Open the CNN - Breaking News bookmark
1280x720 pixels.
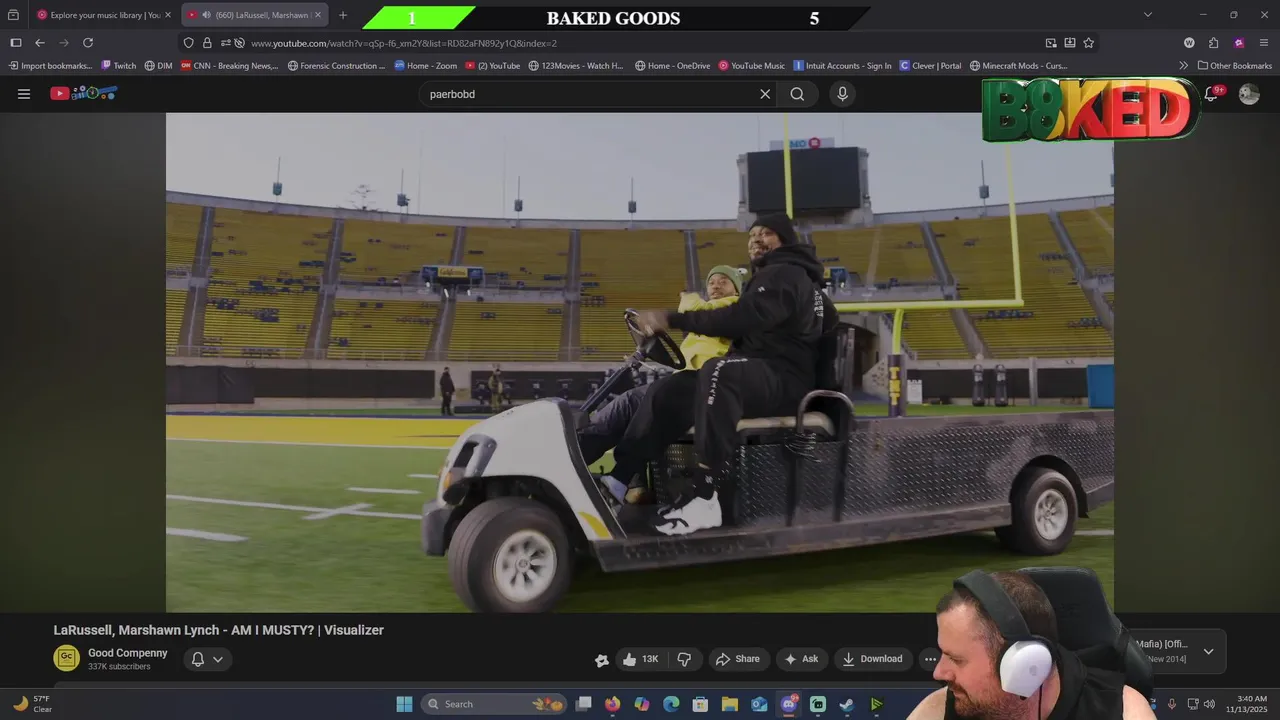tap(230, 66)
